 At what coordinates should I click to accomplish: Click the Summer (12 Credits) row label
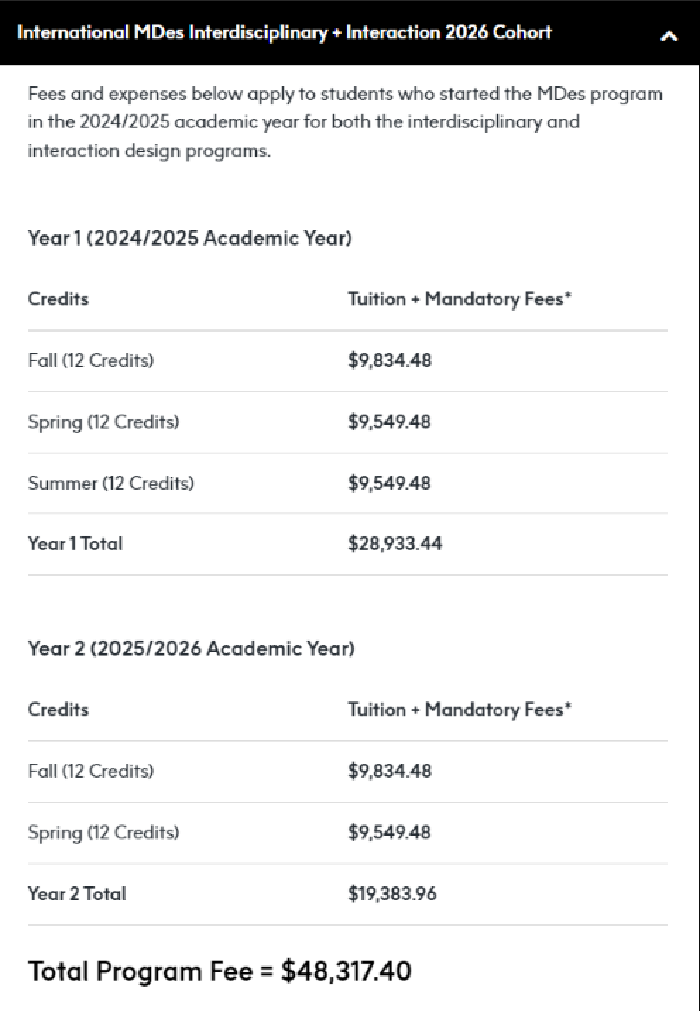coord(111,483)
